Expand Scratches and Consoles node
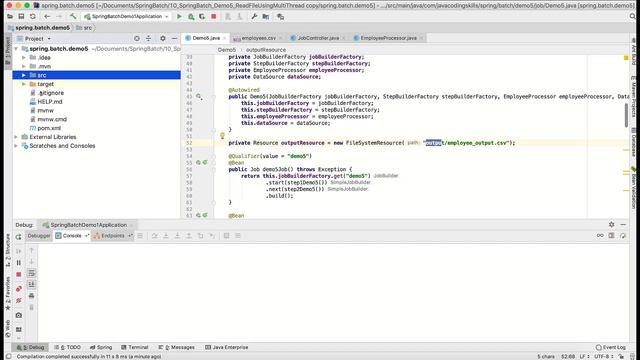Screen dimensions: 640x360 tap(16, 146)
